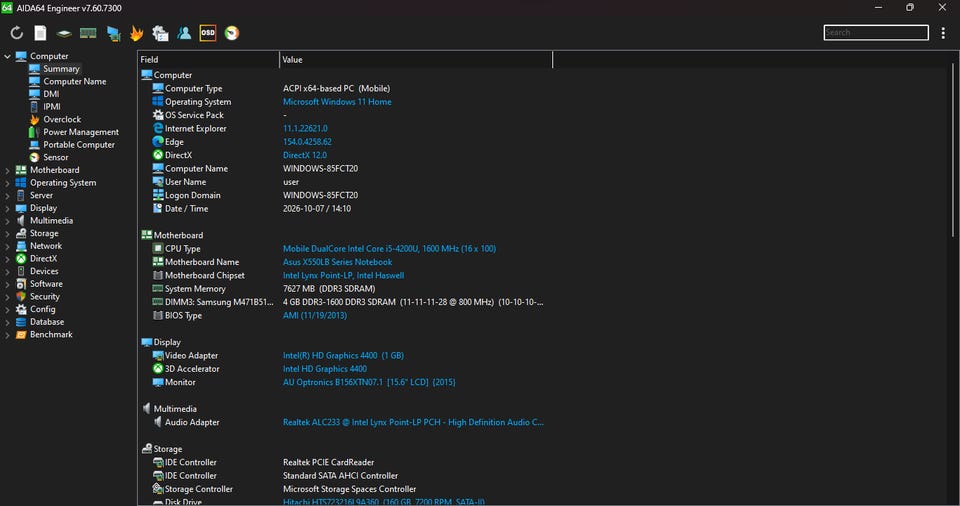This screenshot has width=960, height=506.
Task: Expand the Network tree node
Action: (x=7, y=246)
